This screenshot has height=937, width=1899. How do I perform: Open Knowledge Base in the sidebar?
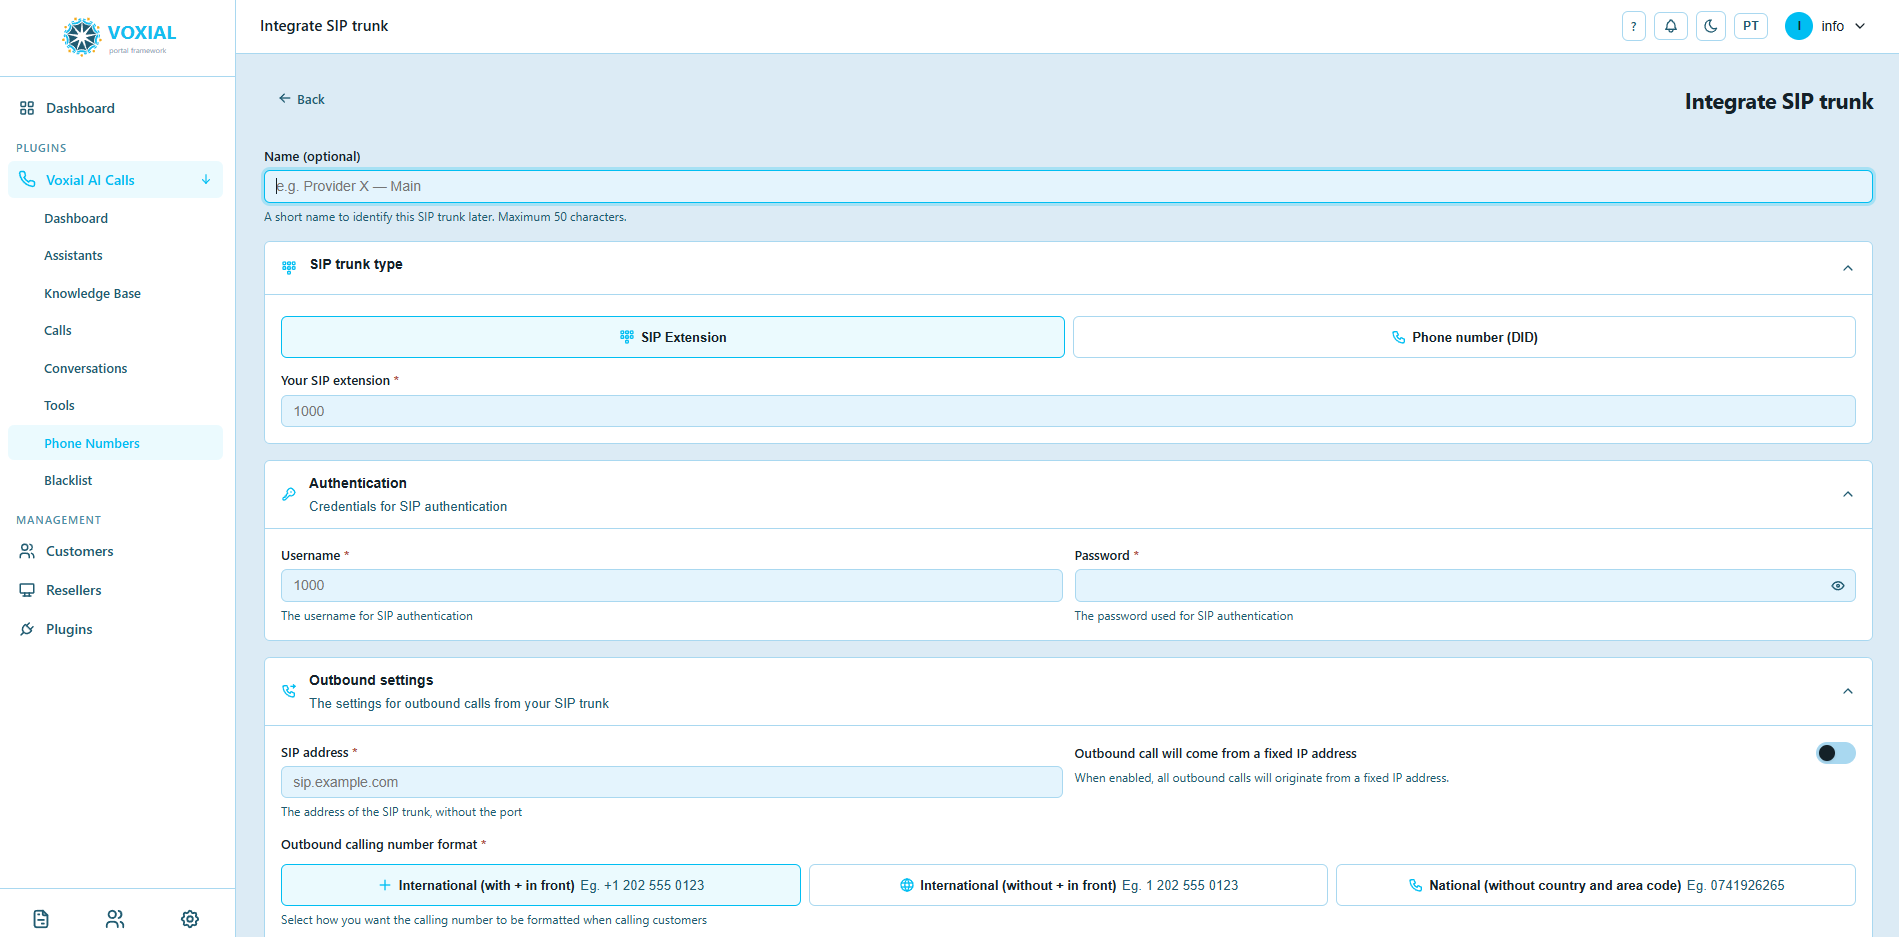(92, 293)
